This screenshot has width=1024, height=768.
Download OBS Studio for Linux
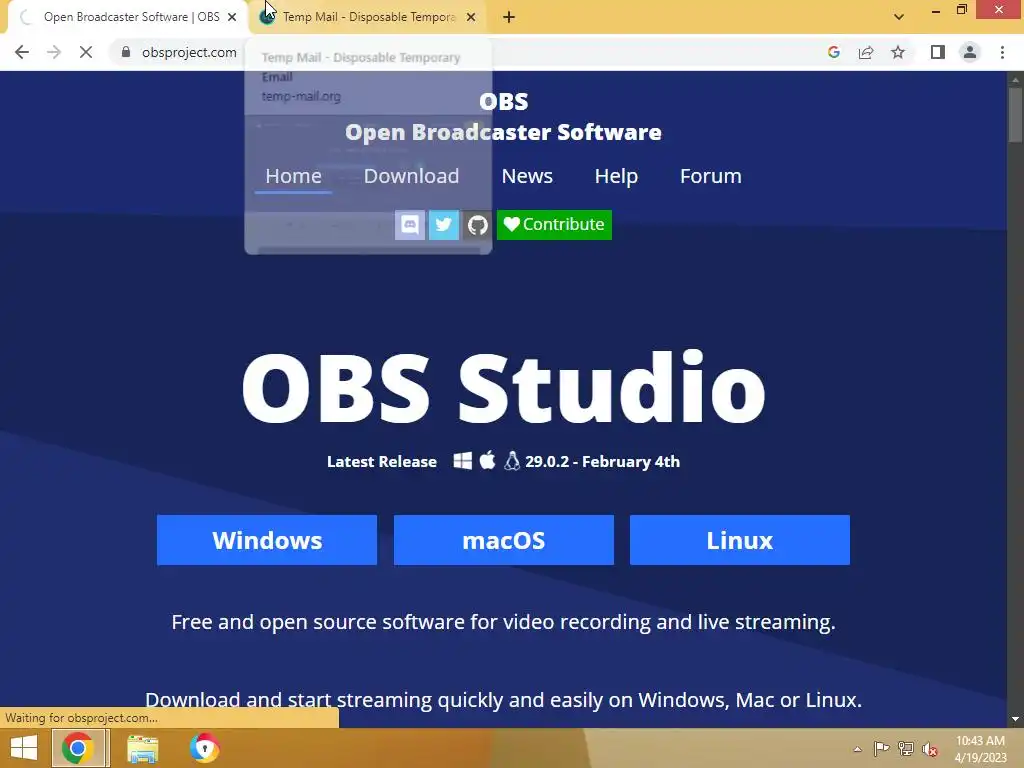coord(740,540)
